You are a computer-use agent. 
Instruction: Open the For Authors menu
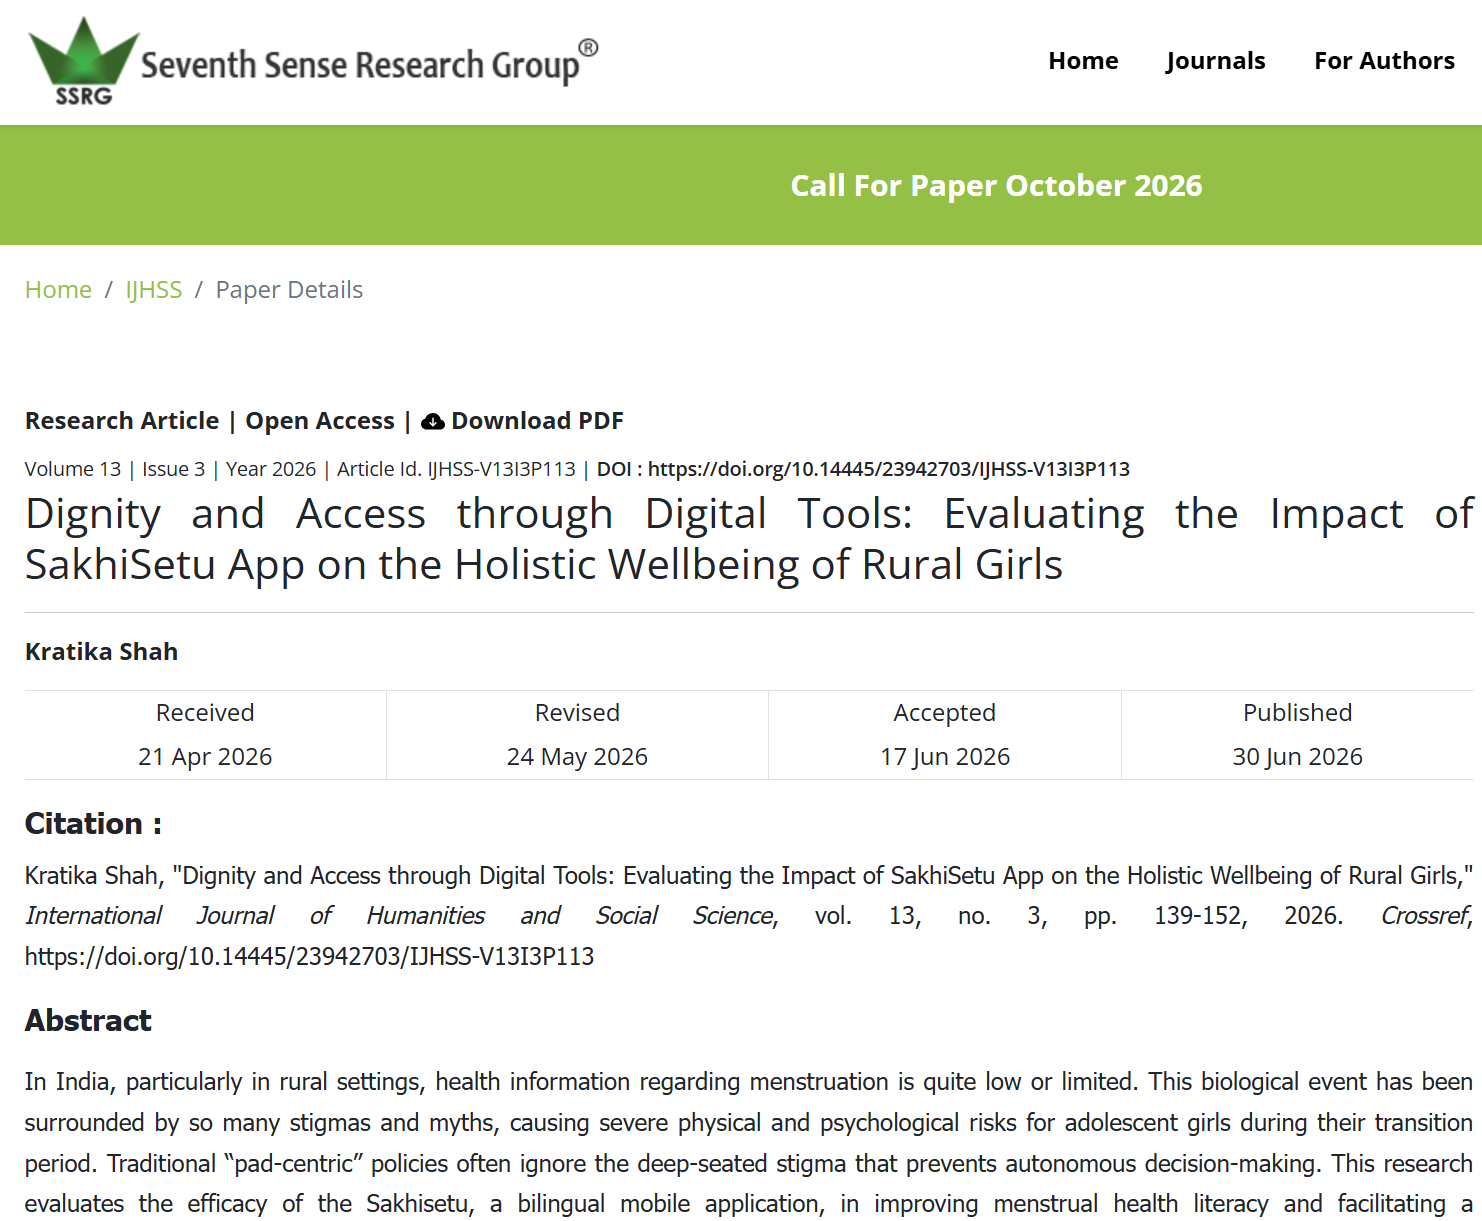(x=1384, y=61)
